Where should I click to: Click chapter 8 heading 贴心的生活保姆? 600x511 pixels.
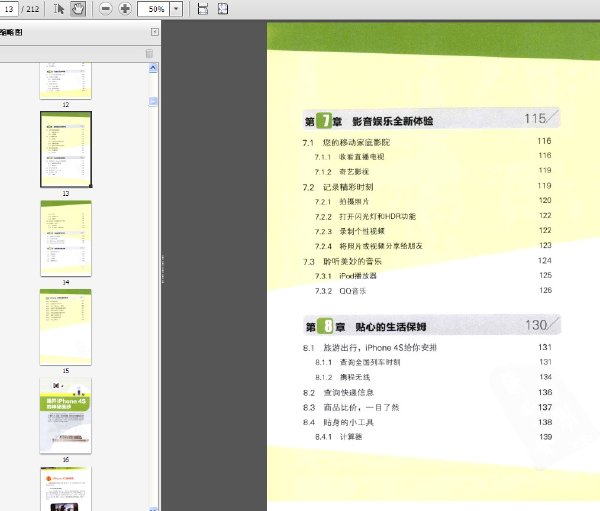[391, 327]
